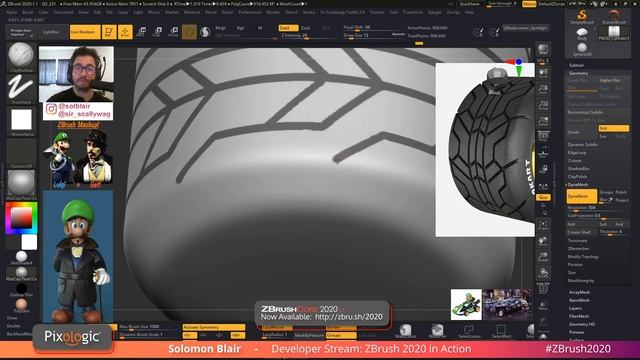Expand Modify Topology section

click(x=583, y=256)
